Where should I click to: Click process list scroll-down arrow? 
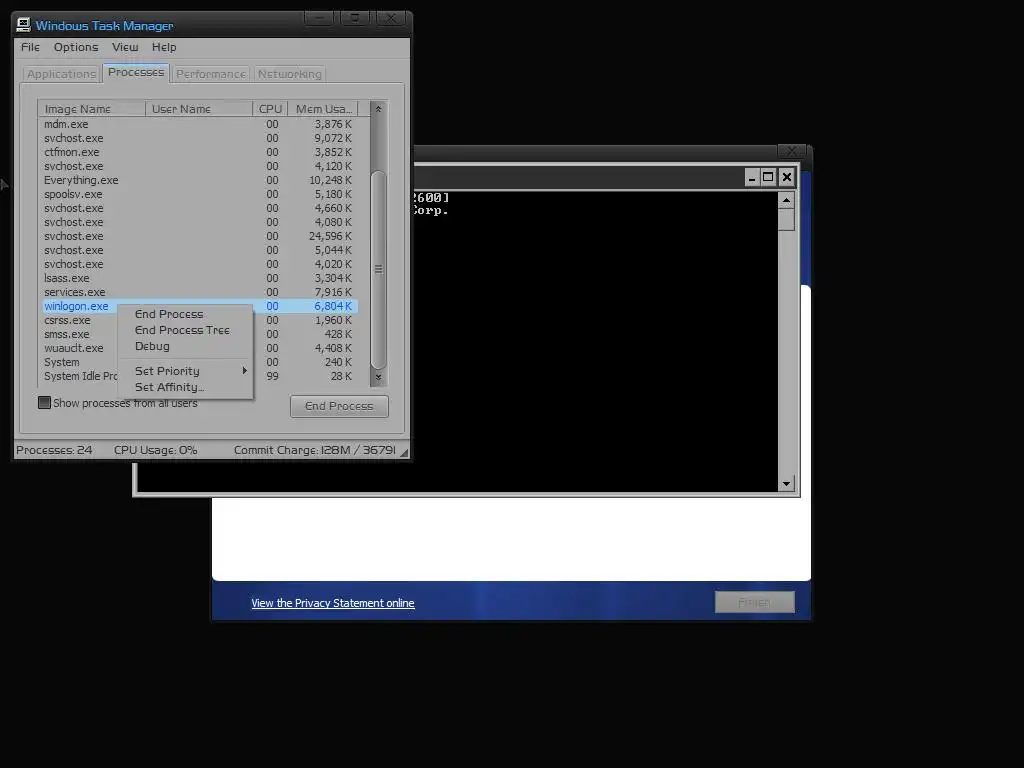[x=378, y=377]
